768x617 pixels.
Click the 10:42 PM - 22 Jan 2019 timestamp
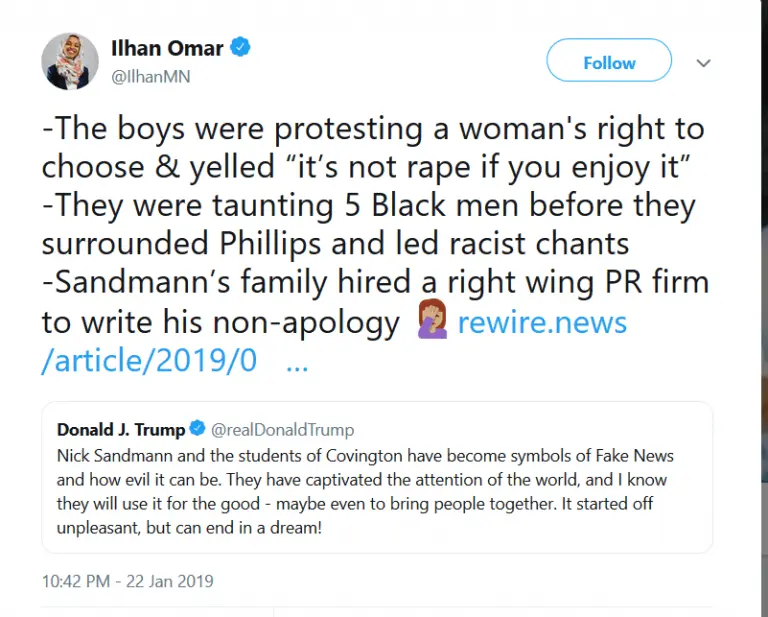pos(127,581)
